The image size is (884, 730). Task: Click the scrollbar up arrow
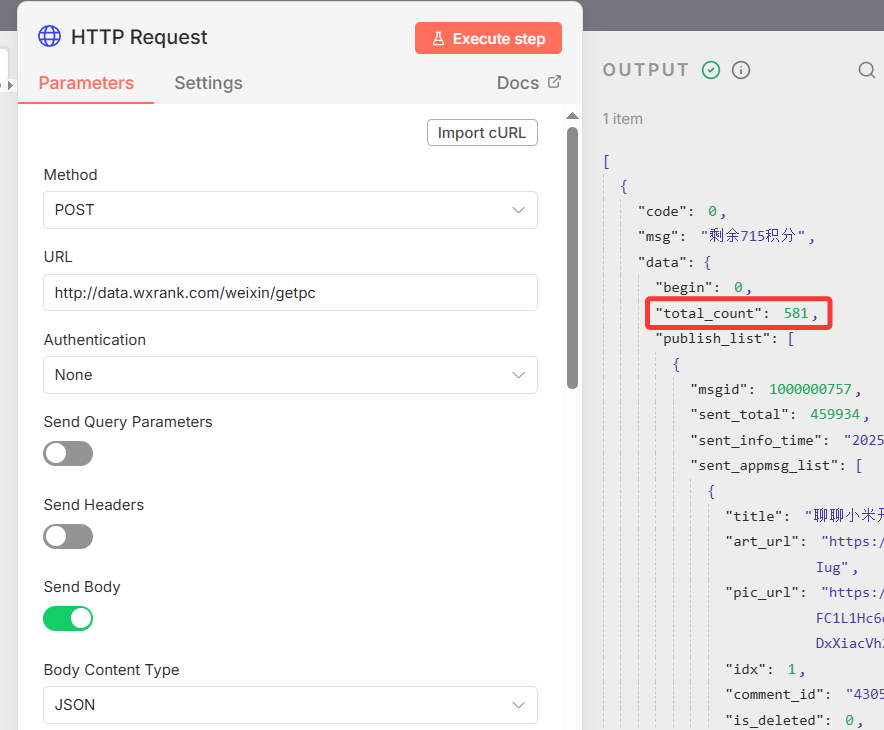pos(572,115)
